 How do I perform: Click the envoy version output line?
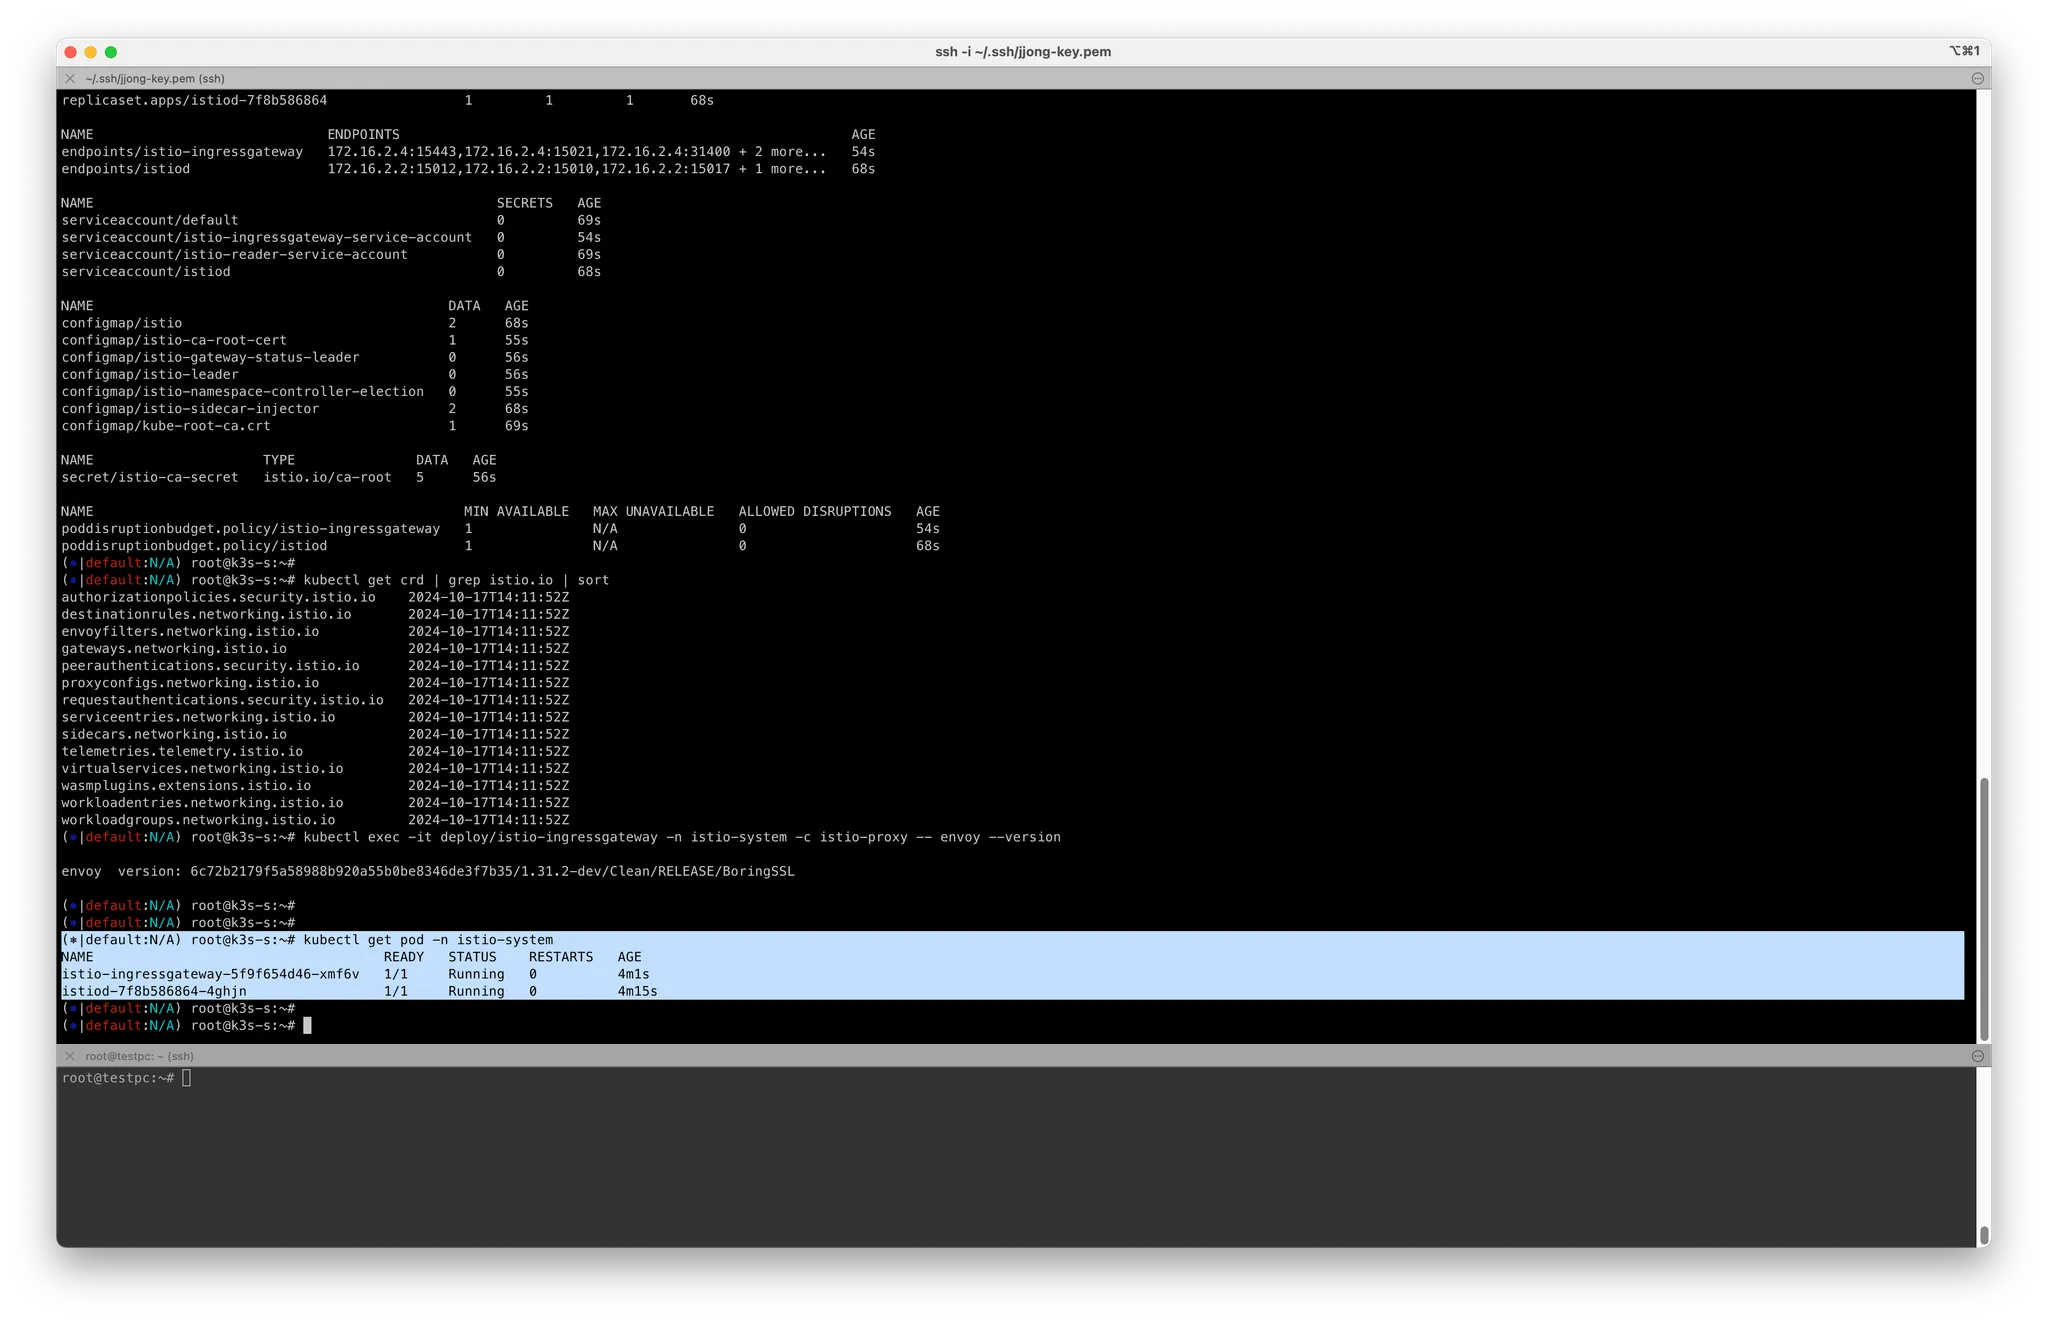click(x=428, y=871)
